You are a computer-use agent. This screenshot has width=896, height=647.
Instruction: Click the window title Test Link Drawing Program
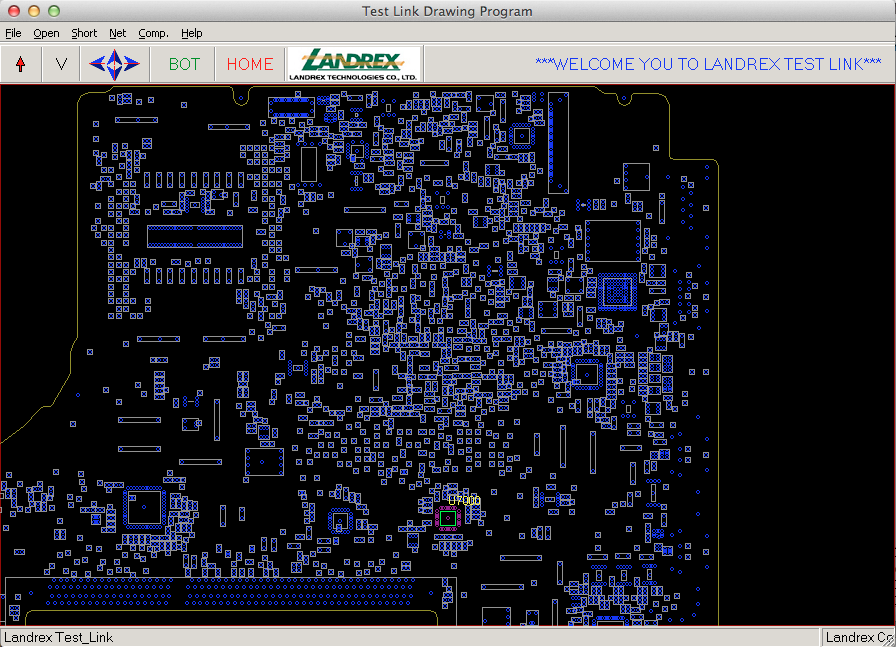point(447,11)
